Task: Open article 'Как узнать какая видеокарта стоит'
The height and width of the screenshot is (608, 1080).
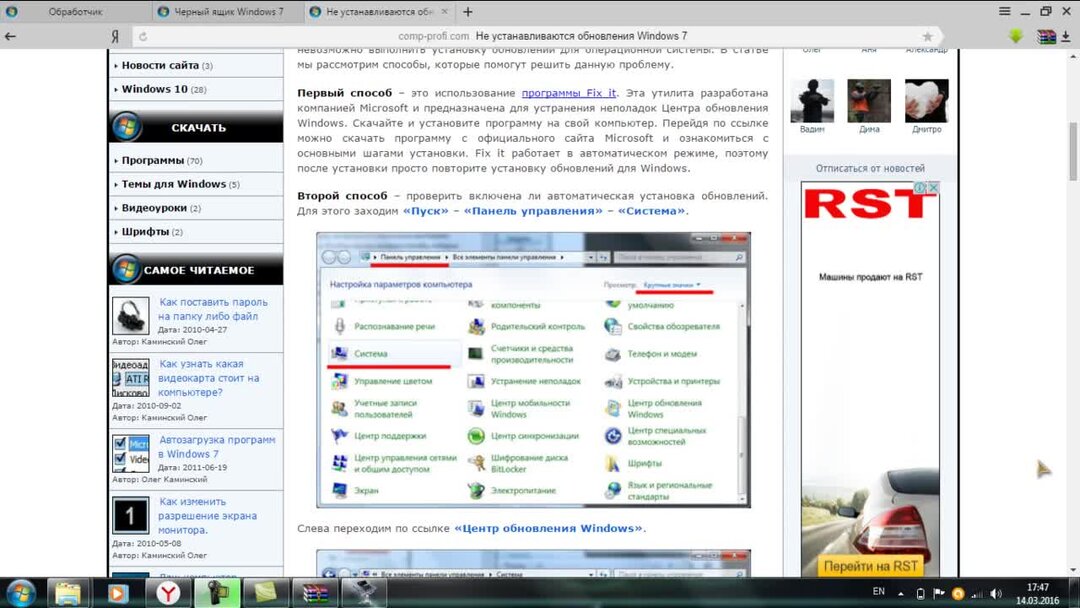Action: click(x=209, y=378)
